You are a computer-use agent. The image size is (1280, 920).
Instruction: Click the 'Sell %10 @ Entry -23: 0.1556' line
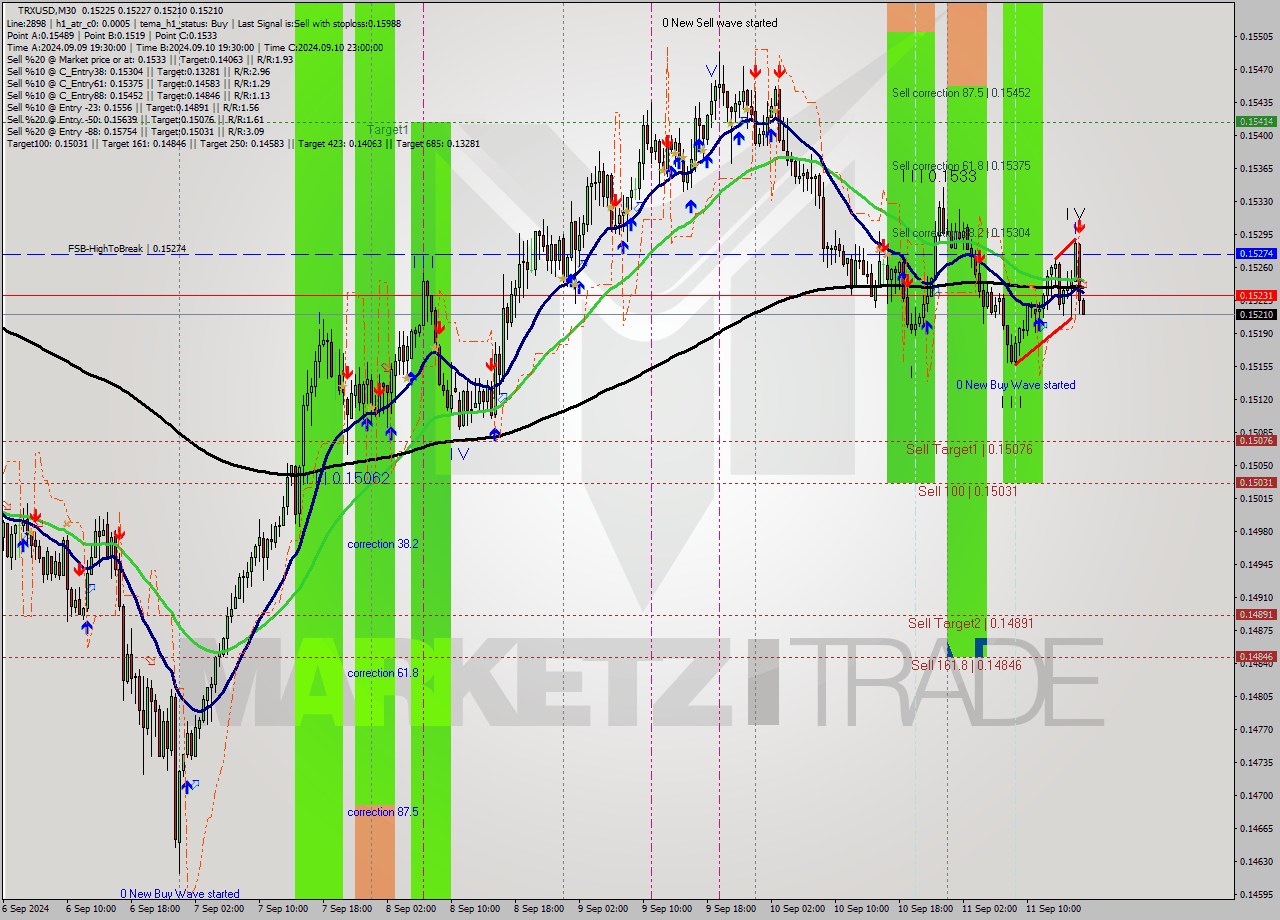(x=133, y=108)
